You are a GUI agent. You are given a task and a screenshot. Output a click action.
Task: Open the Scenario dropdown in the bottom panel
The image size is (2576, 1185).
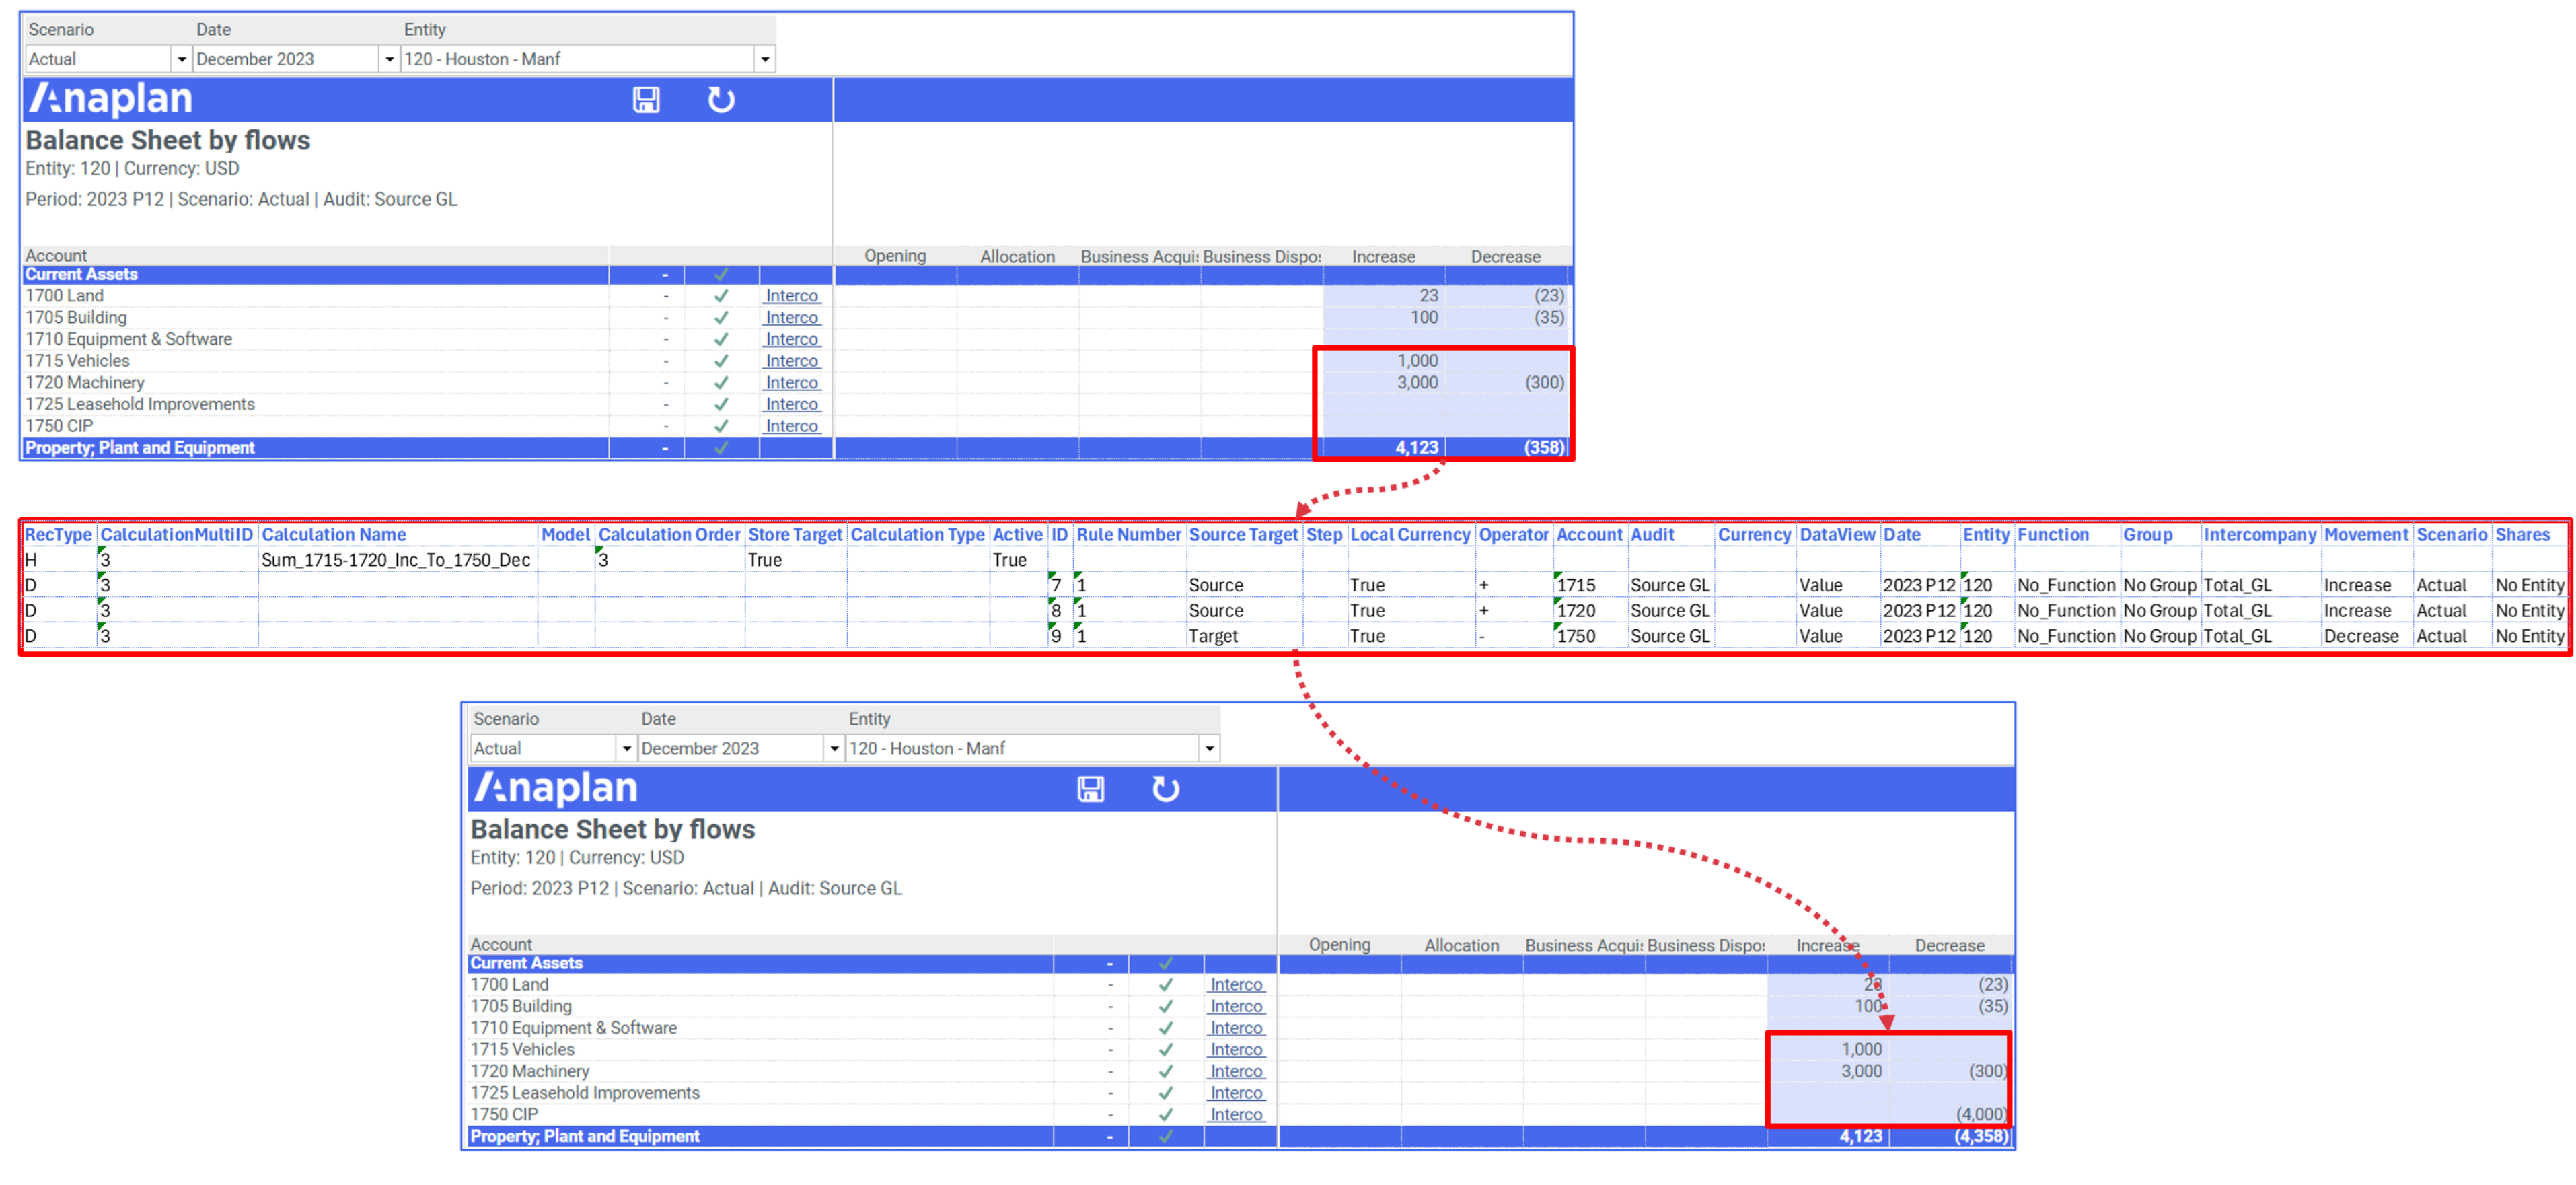626,749
